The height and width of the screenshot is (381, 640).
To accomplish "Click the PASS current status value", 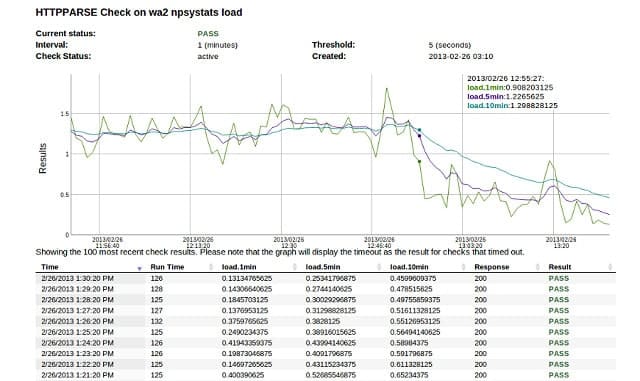I will click(x=208, y=33).
